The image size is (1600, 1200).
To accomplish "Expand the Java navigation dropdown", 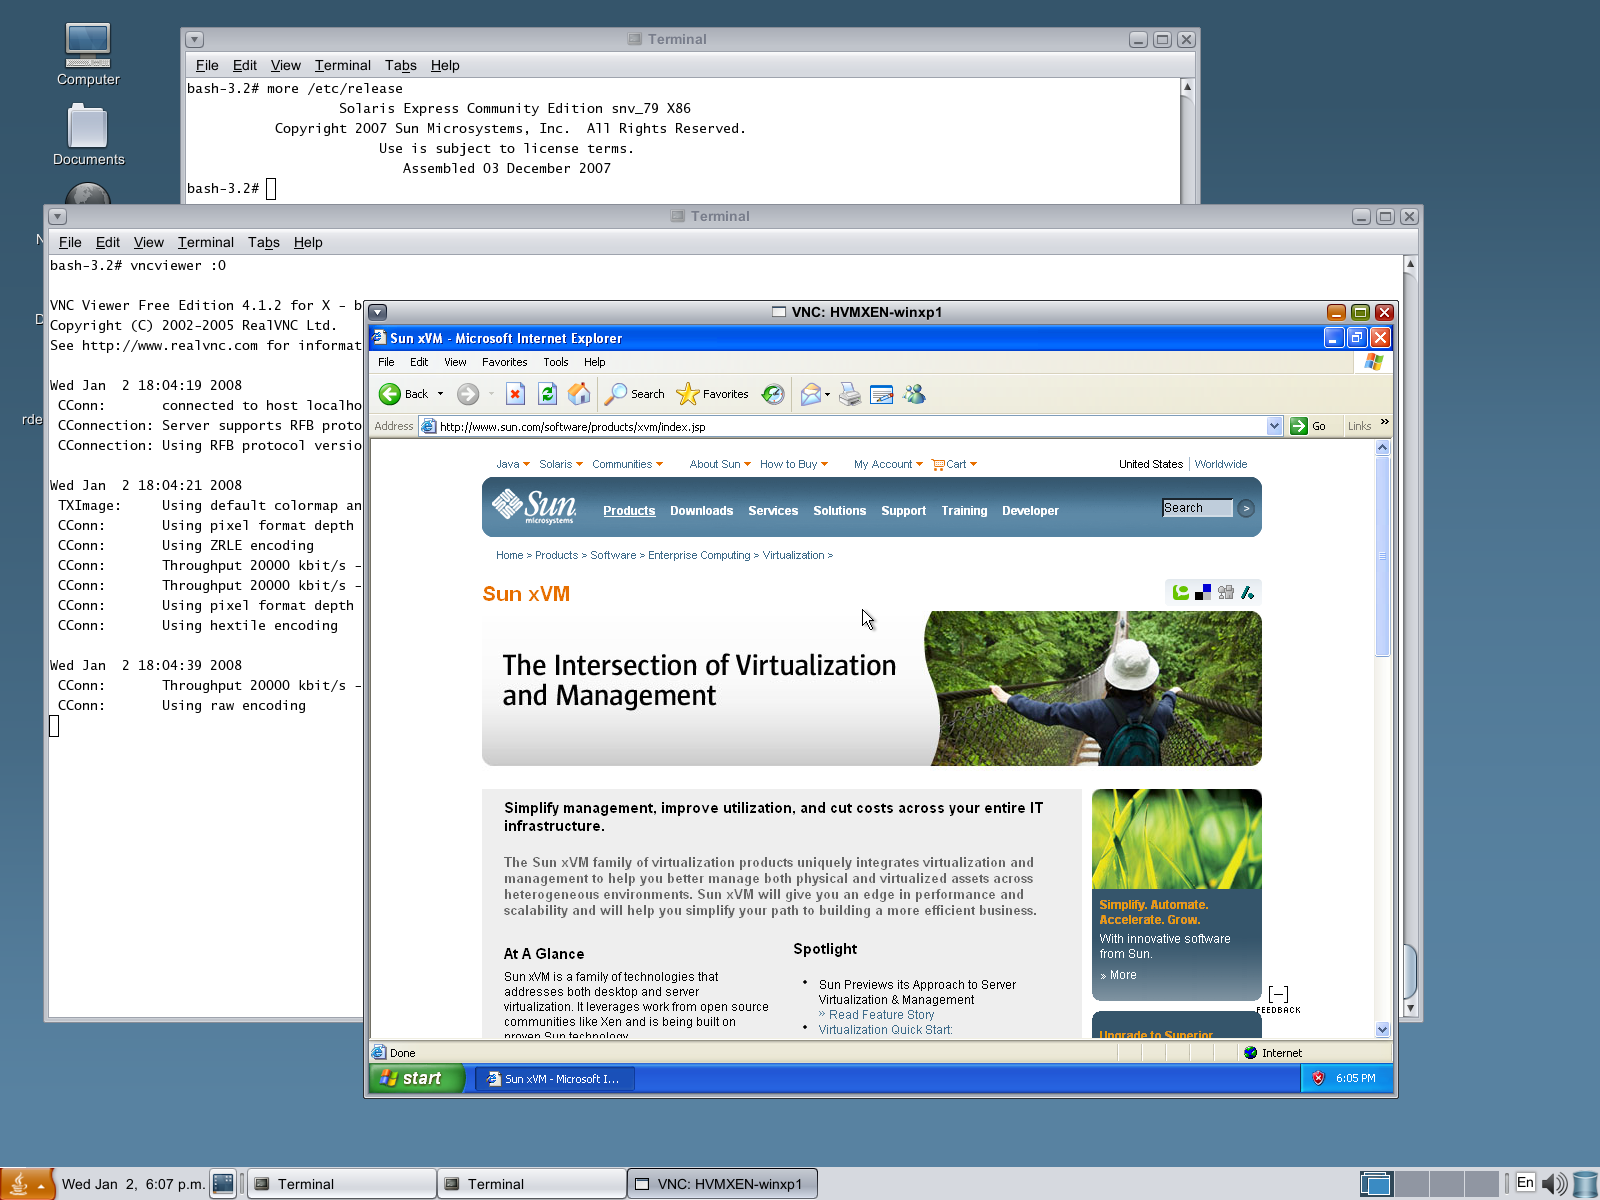I will (x=527, y=464).
